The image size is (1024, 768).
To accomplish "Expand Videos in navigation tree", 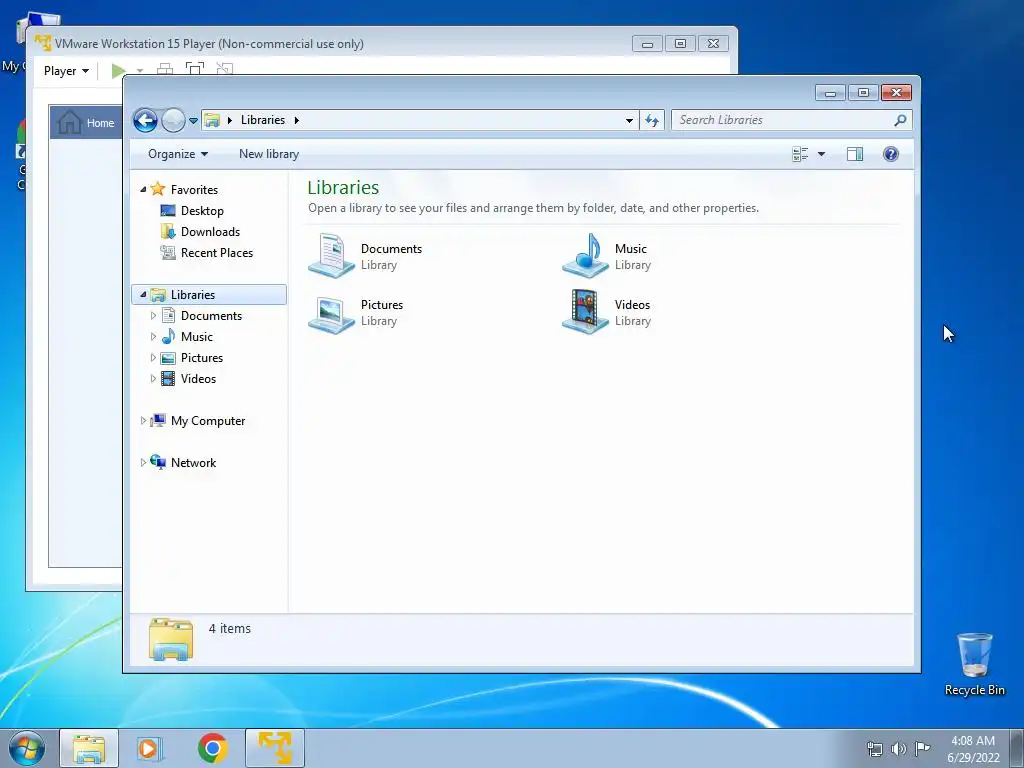I will coord(153,379).
